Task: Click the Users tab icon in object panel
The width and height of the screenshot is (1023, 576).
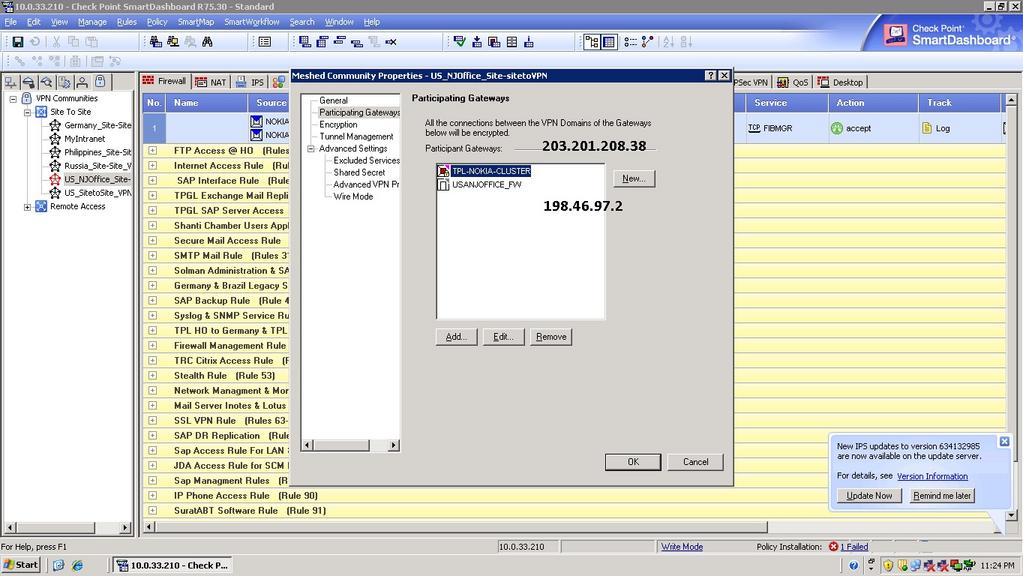Action: pos(82,82)
